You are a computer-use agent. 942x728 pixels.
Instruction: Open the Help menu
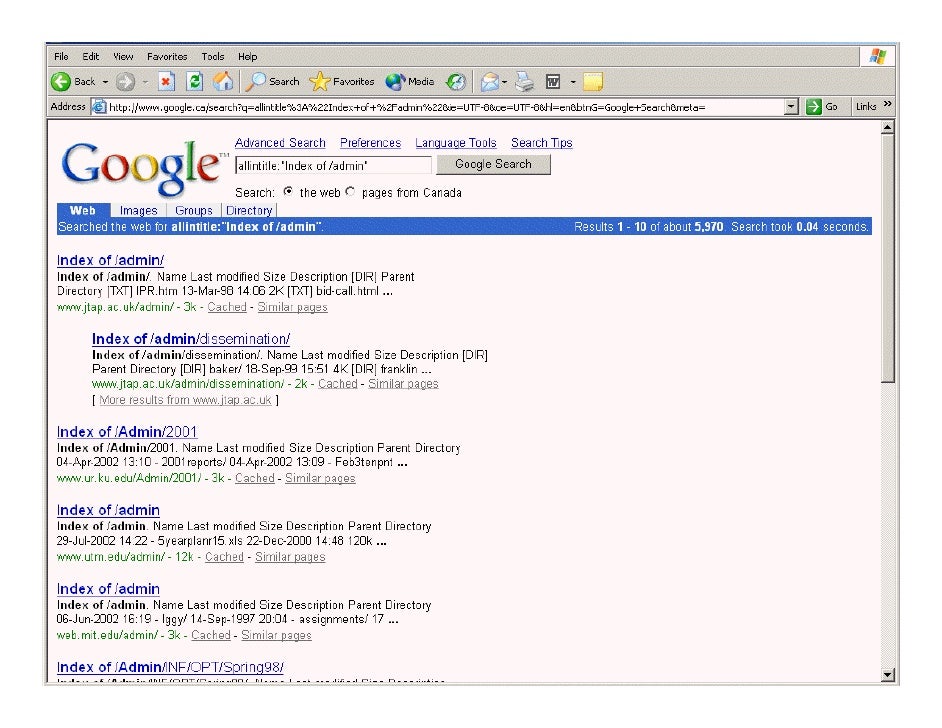(248, 56)
